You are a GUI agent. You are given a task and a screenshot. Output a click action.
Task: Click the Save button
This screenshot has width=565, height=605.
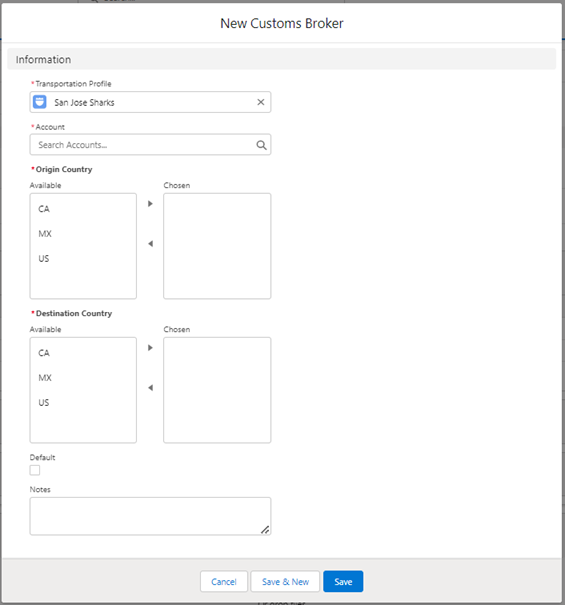343,581
